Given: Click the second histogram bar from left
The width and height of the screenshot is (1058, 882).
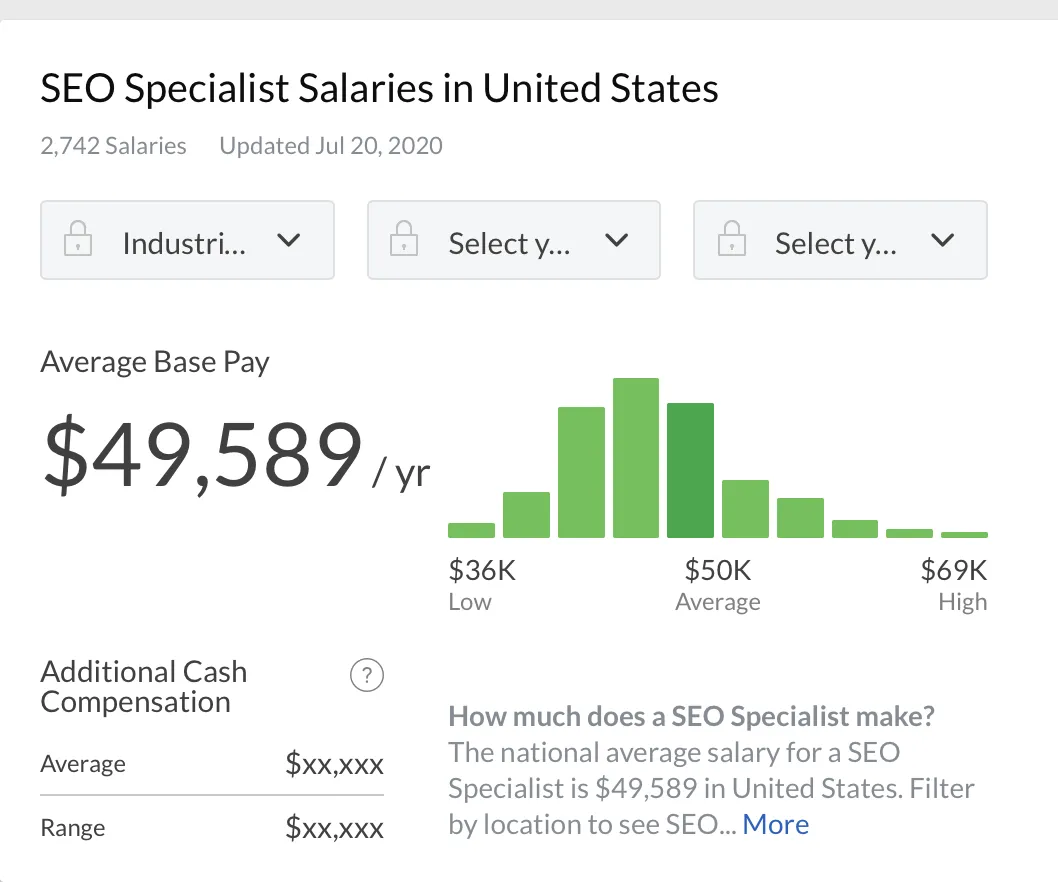Looking at the screenshot, I should [x=526, y=515].
